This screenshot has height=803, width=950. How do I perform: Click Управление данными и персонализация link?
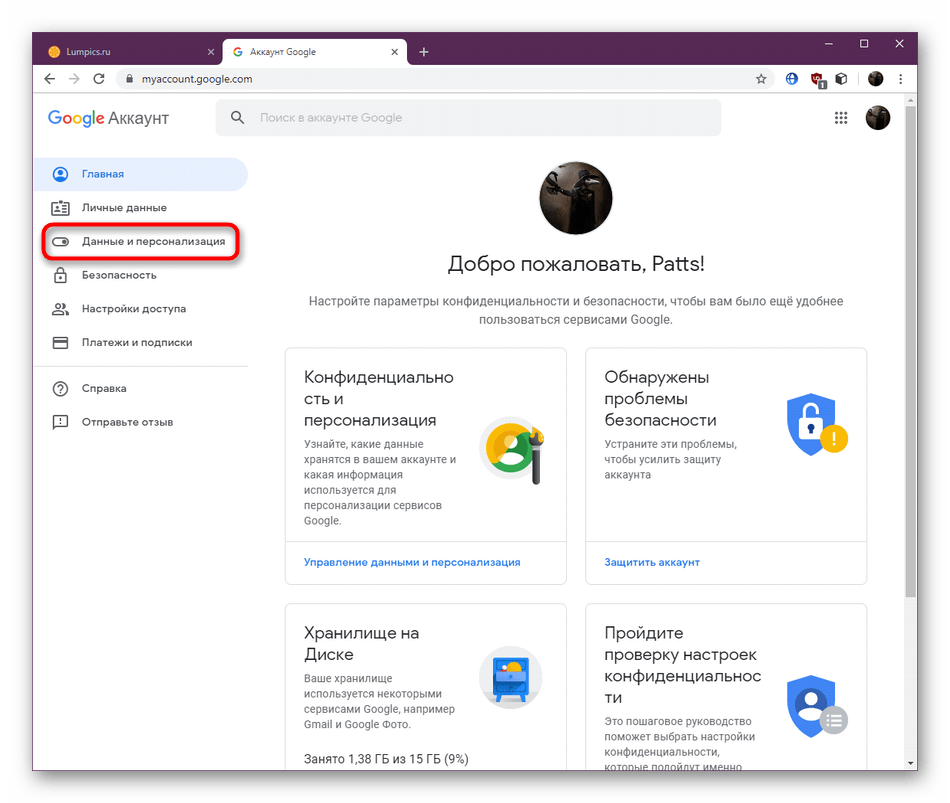pos(412,562)
